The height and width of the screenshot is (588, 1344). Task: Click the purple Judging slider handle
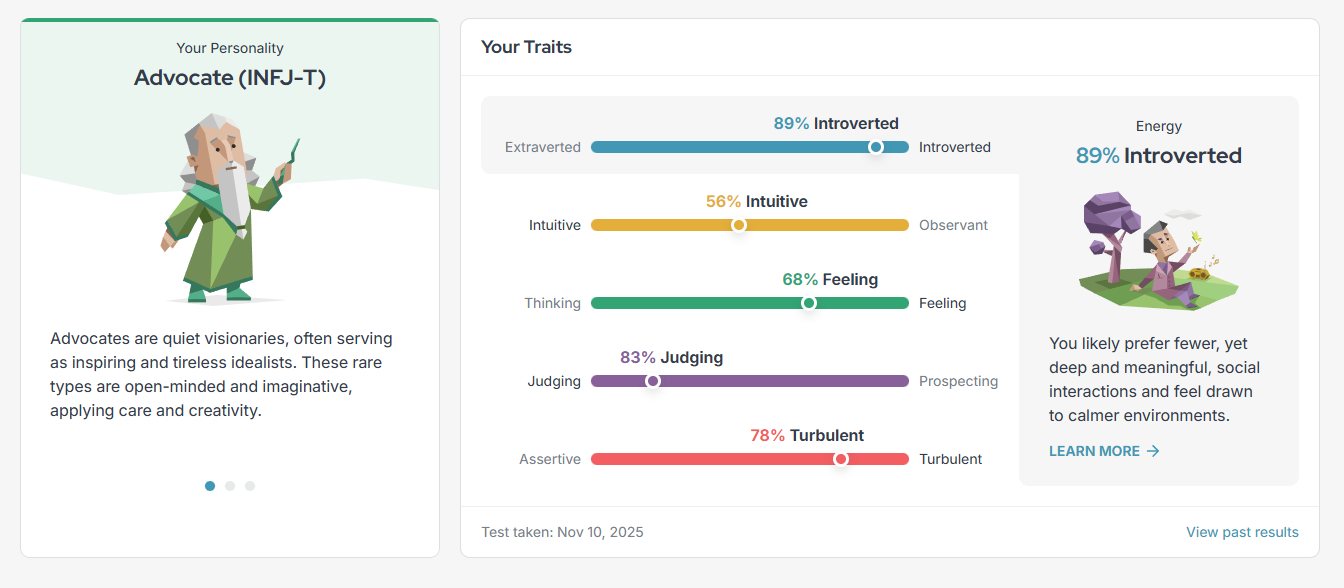653,381
